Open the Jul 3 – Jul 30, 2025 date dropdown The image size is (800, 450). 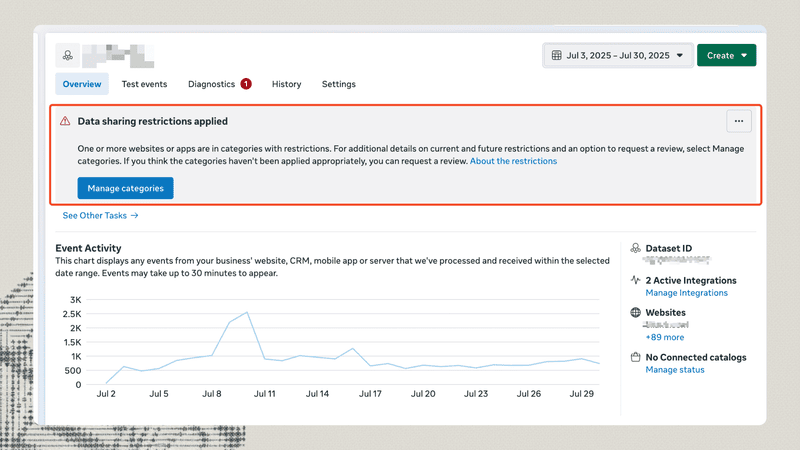[617, 55]
